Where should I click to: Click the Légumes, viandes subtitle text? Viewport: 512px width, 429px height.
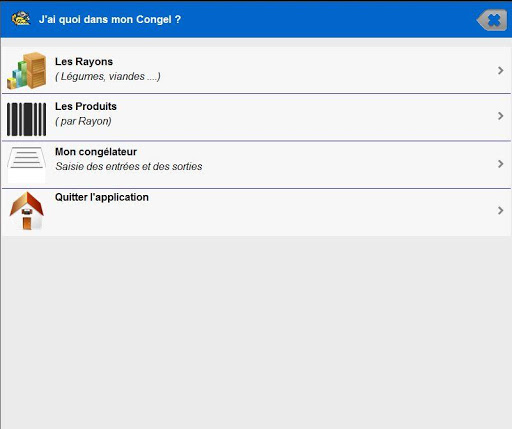pos(108,76)
